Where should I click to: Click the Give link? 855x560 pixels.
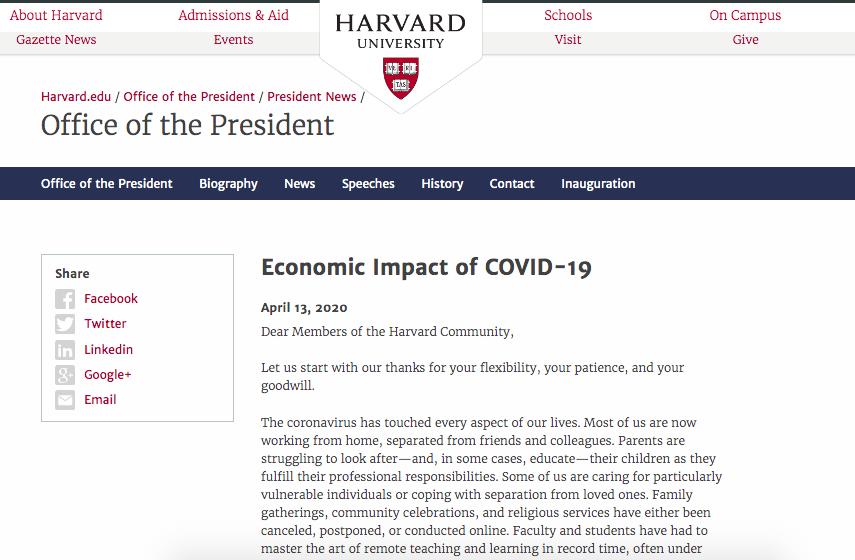[745, 40]
